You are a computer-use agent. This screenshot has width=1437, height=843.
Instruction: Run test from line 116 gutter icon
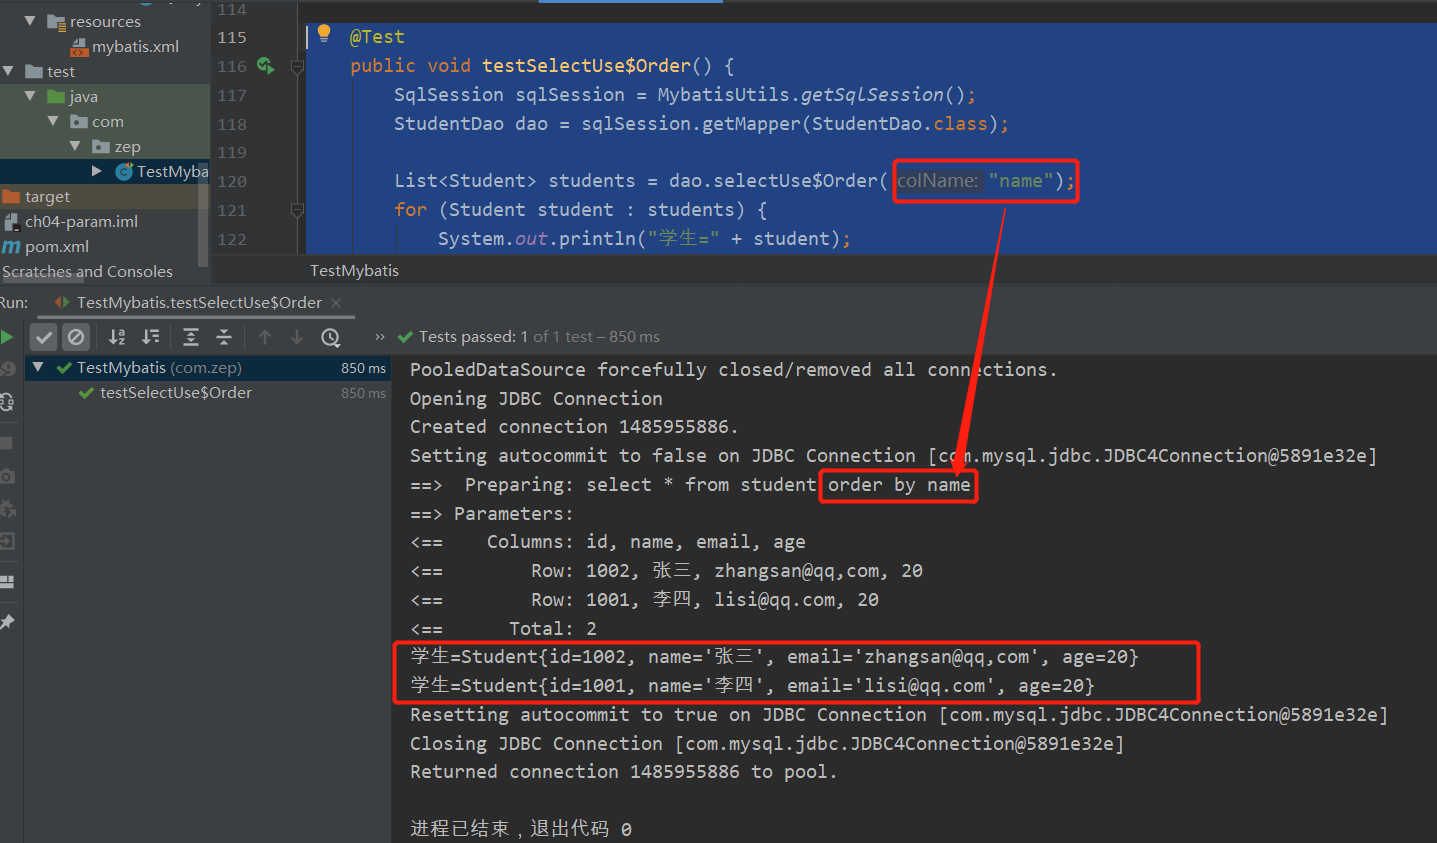pos(265,66)
